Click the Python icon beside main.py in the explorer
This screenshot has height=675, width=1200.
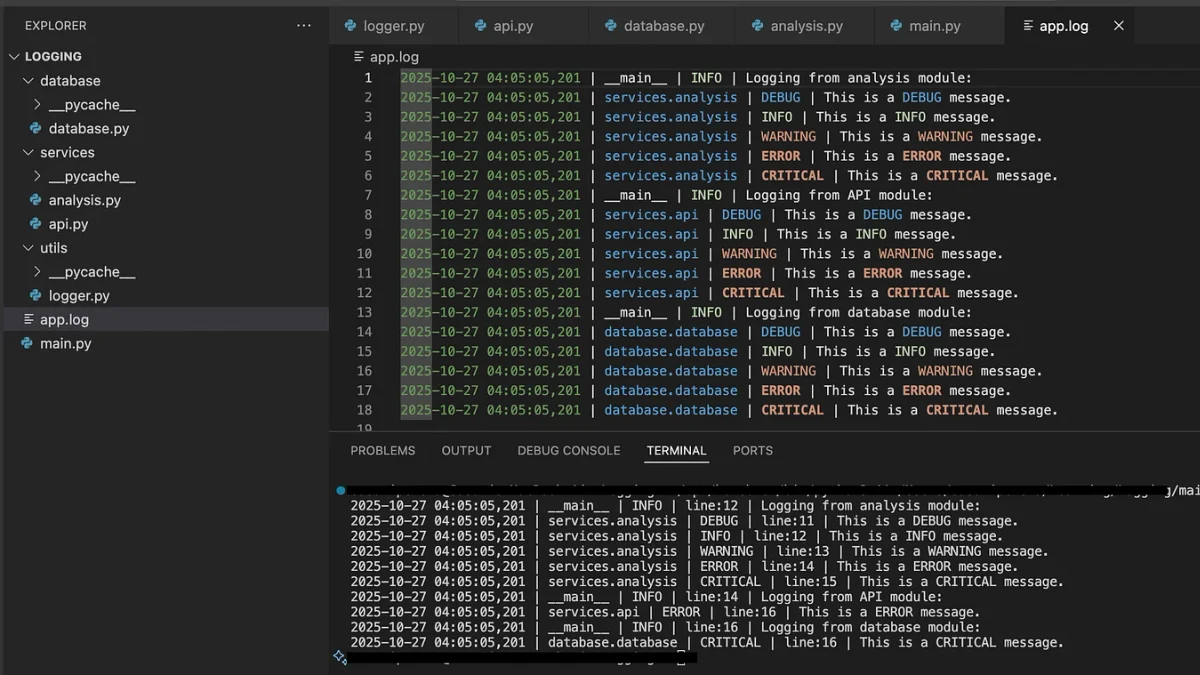(x=27, y=343)
